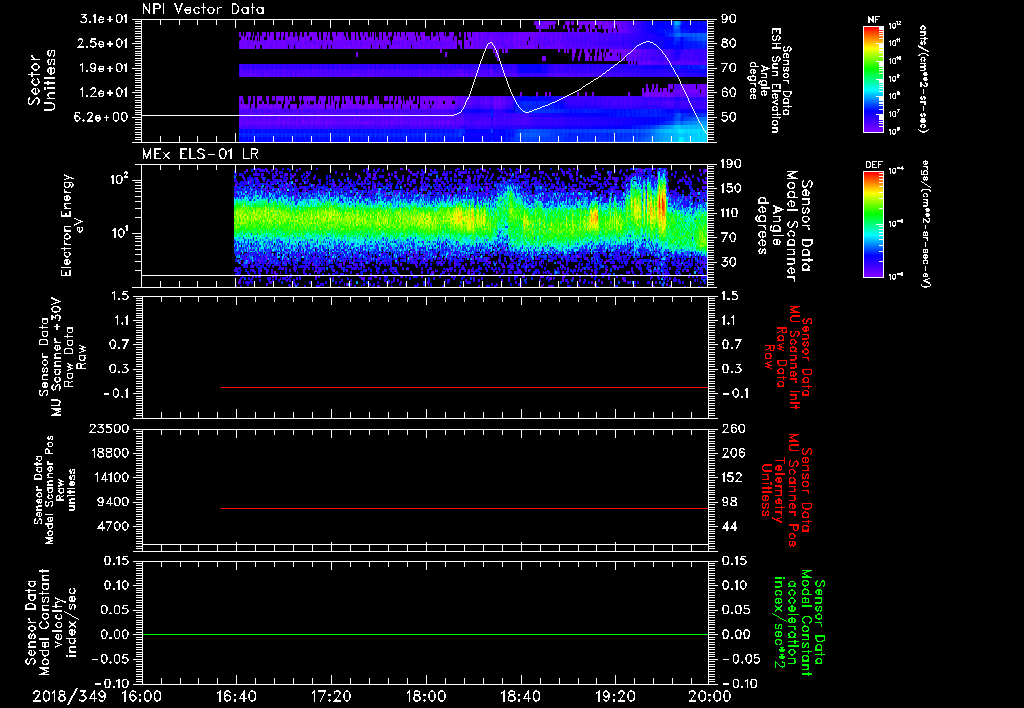
Task: Click the 152 telemetry tick label
Action: (x=732, y=477)
